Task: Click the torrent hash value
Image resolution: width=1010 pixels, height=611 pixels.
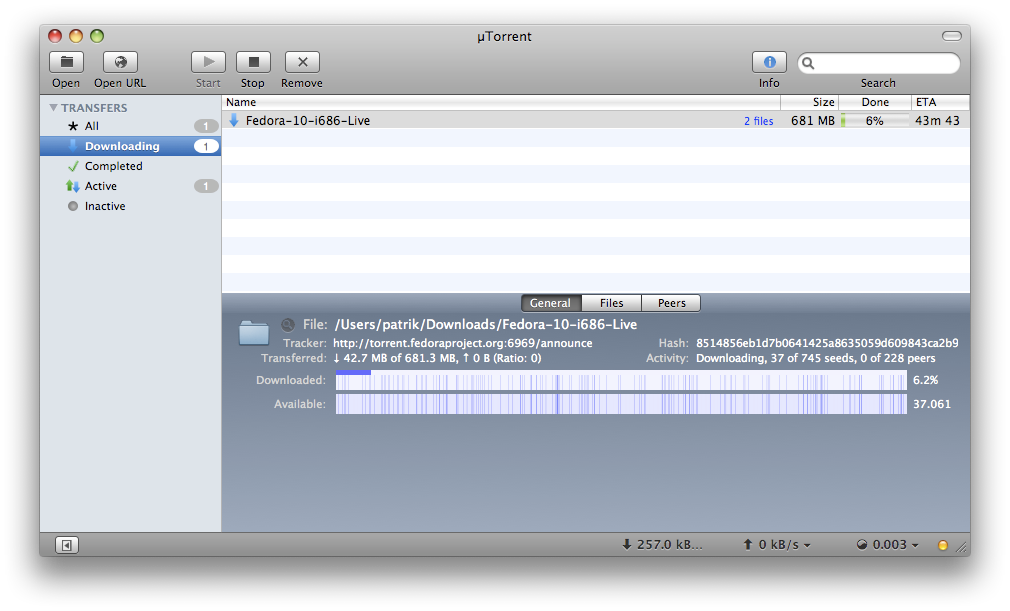Action: [x=827, y=343]
